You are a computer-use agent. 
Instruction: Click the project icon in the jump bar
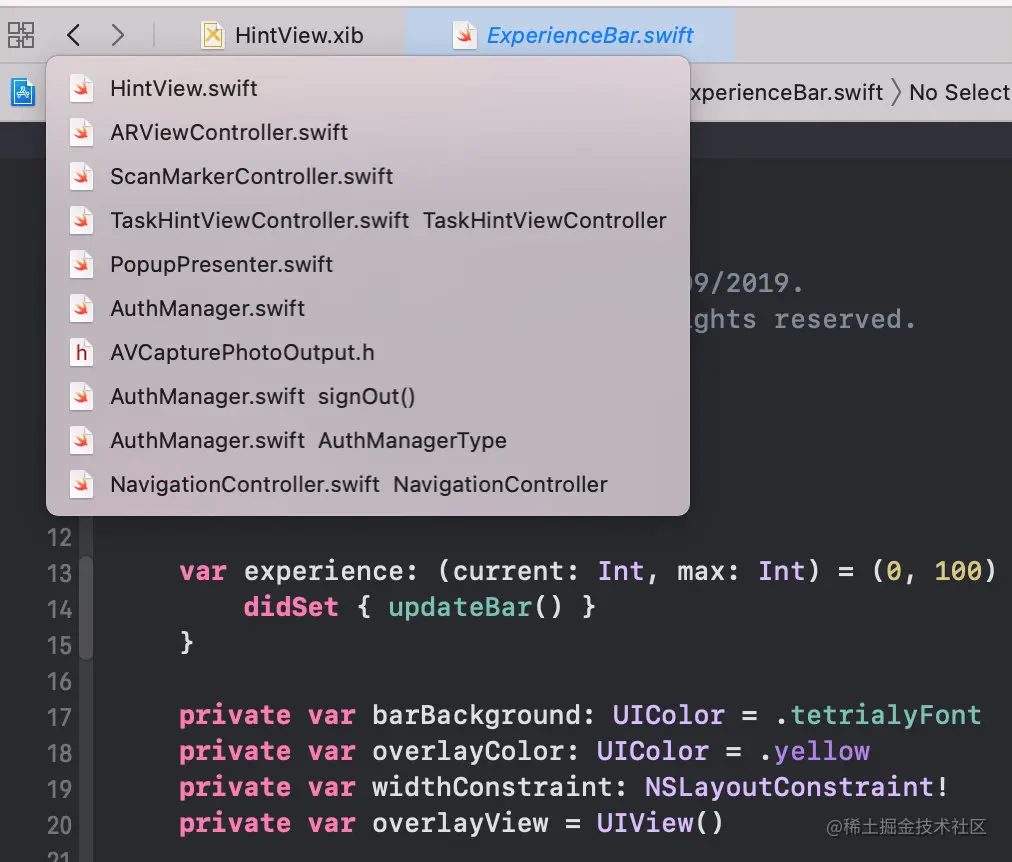pyautogui.click(x=23, y=92)
